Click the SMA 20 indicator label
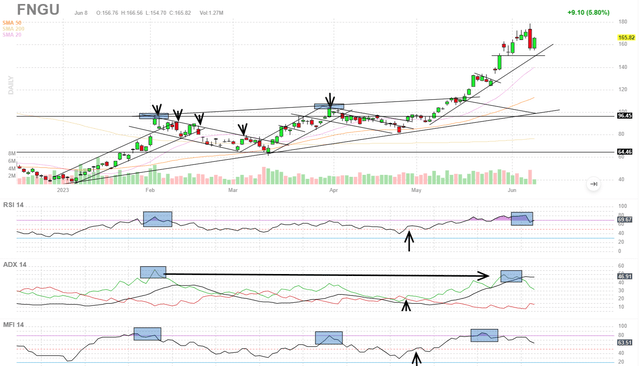 12,35
